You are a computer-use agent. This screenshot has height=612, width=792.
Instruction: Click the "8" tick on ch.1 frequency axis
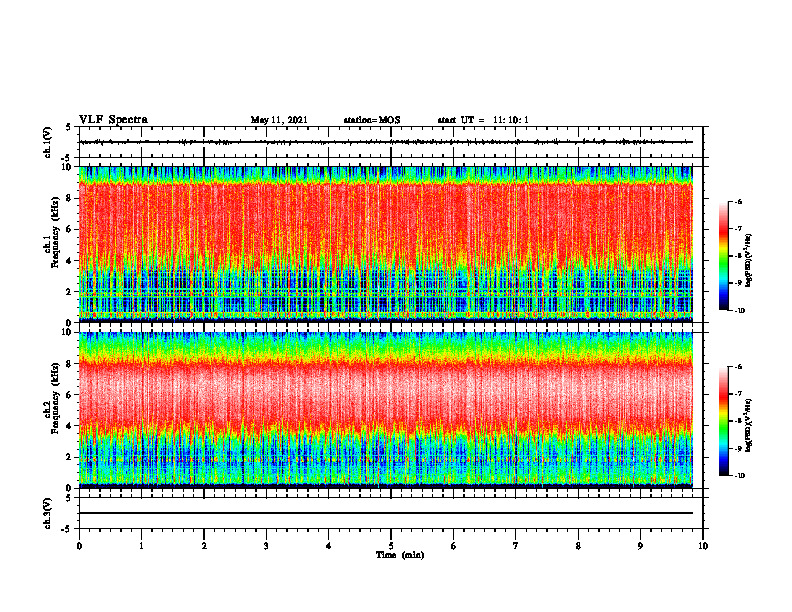point(70,198)
